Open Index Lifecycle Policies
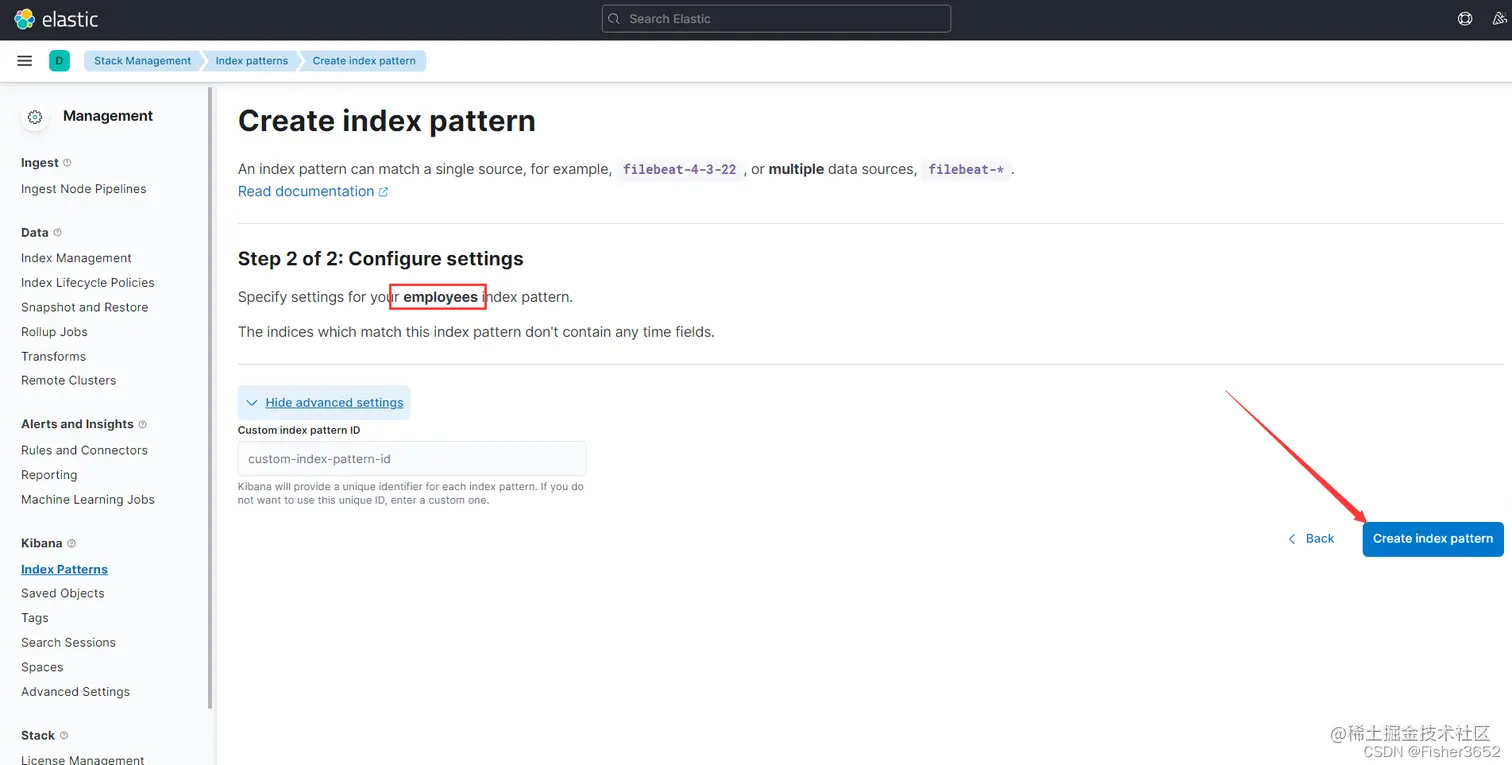The image size is (1512, 765). [88, 283]
